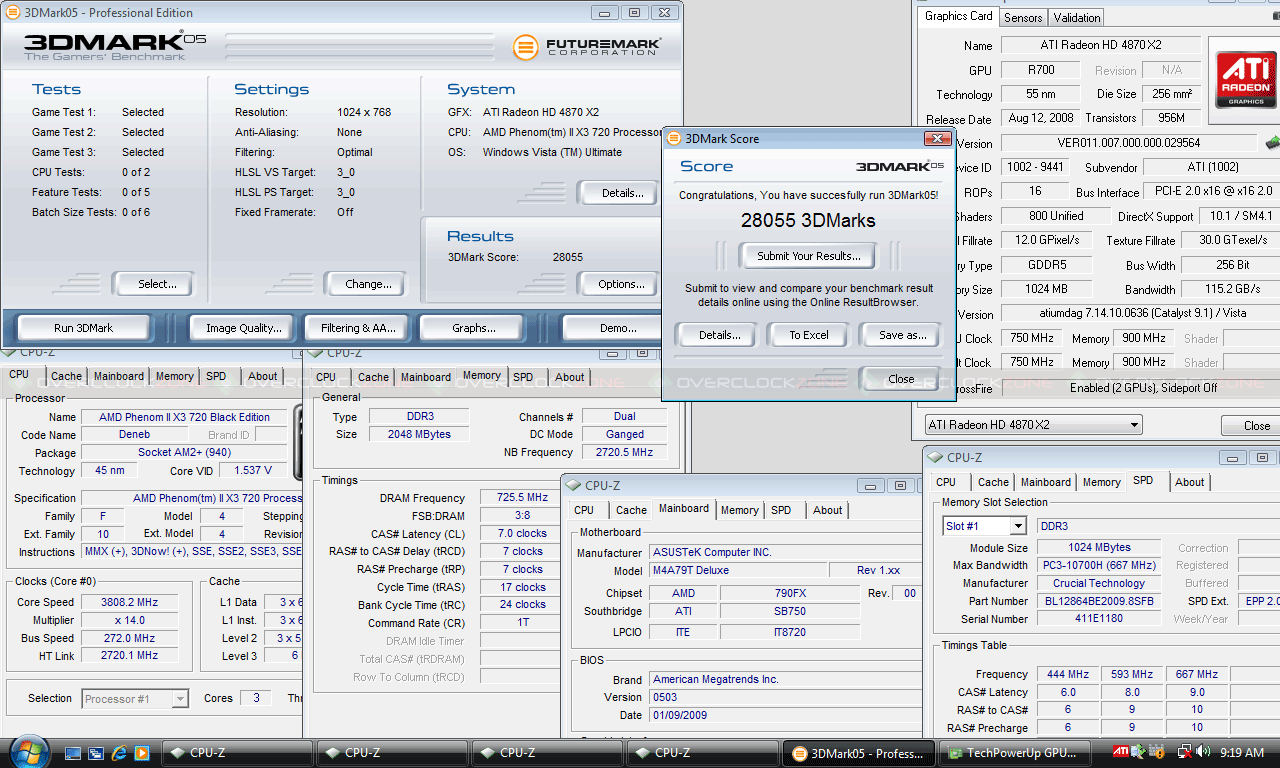Click Save as button in Score dialog
Image resolution: width=1280 pixels, height=768 pixels.
tap(902, 335)
